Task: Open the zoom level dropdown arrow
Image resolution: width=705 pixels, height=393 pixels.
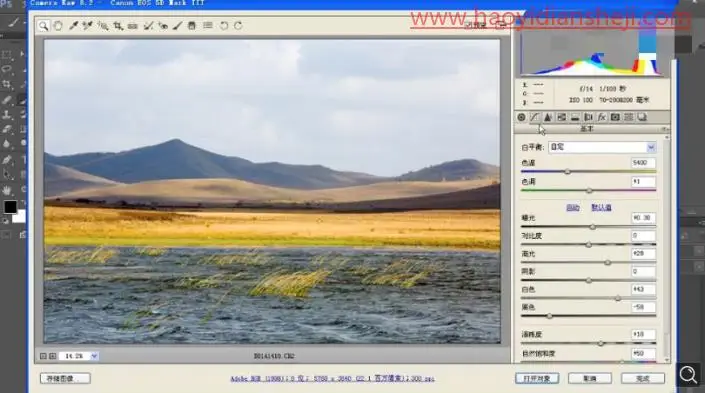Action: click(x=94, y=356)
